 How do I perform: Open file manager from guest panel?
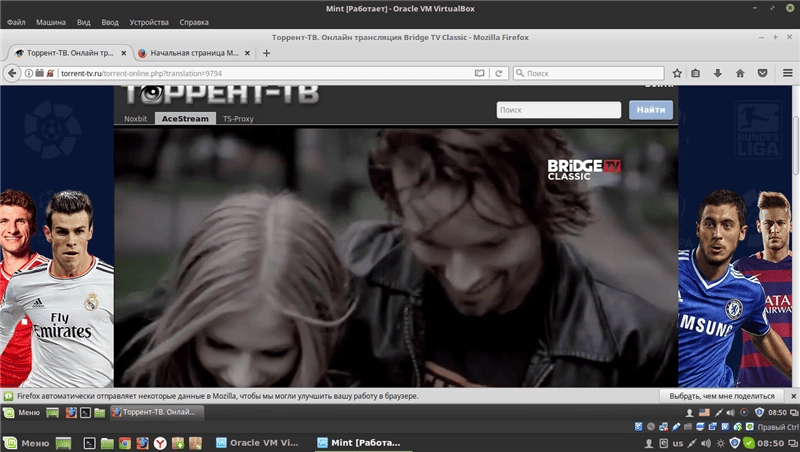[x=99, y=412]
